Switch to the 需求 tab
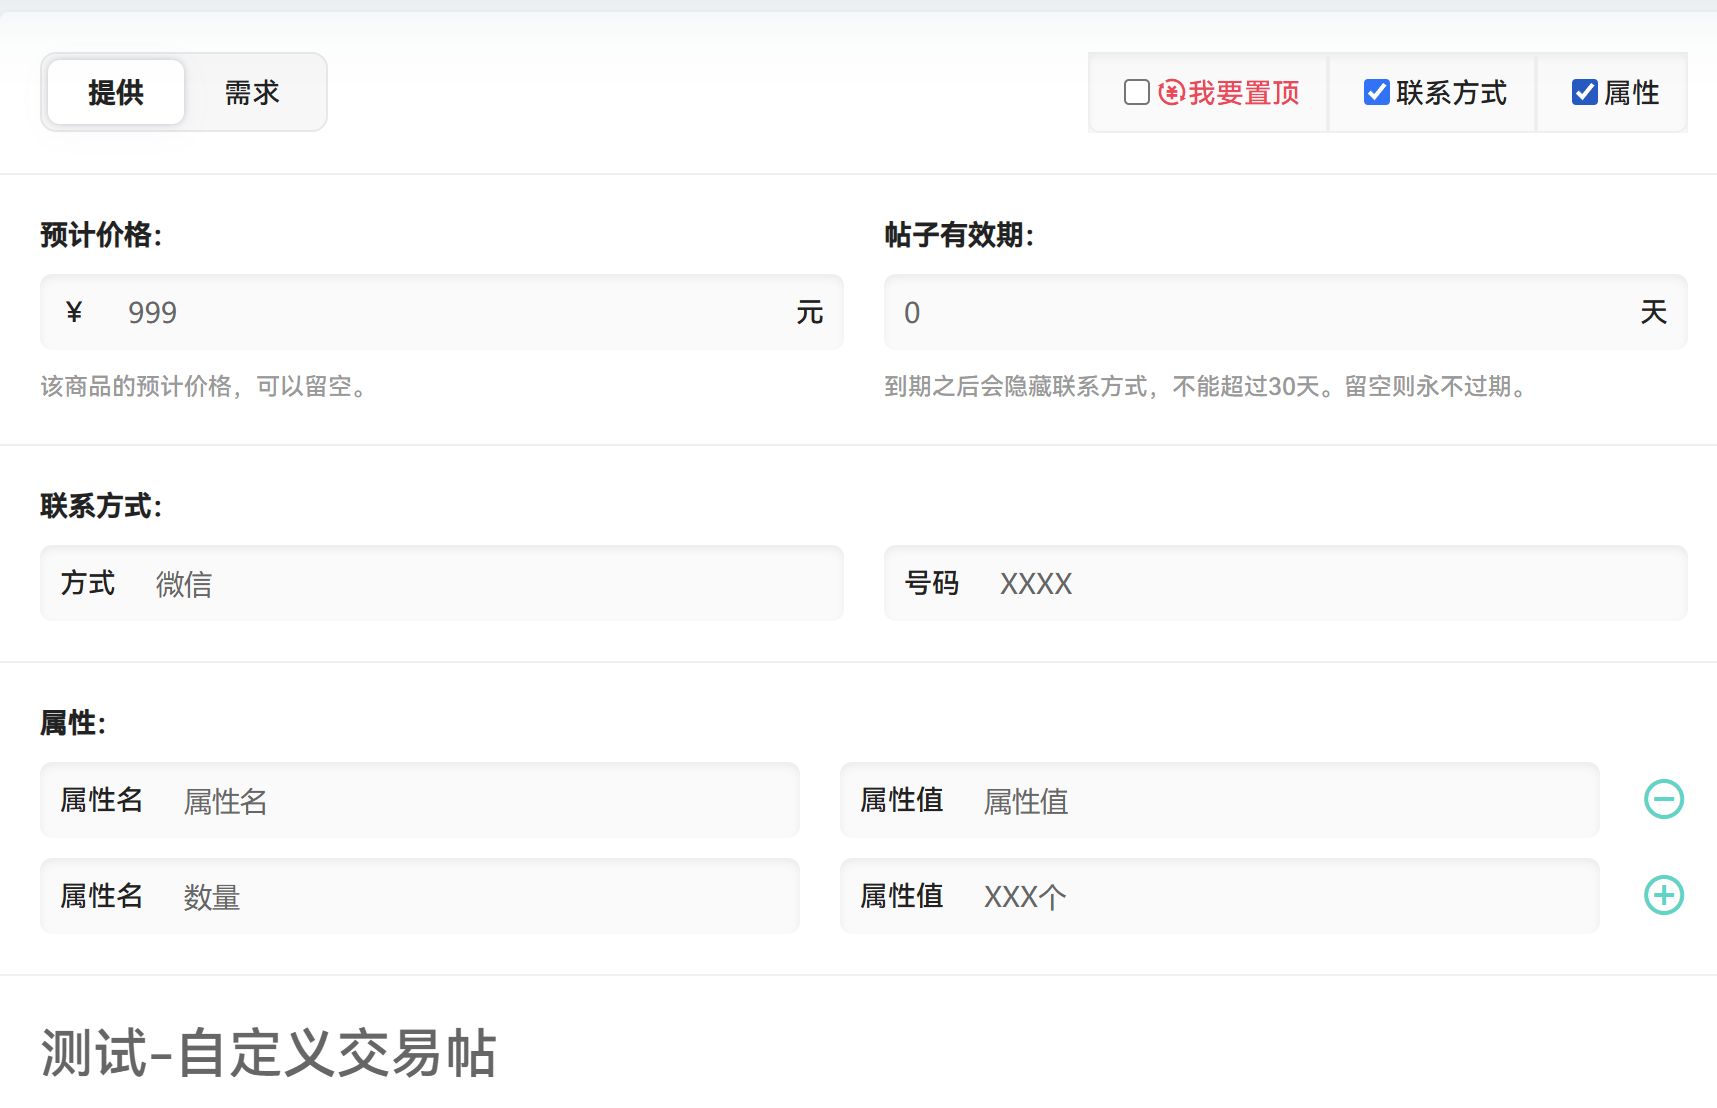 (252, 93)
